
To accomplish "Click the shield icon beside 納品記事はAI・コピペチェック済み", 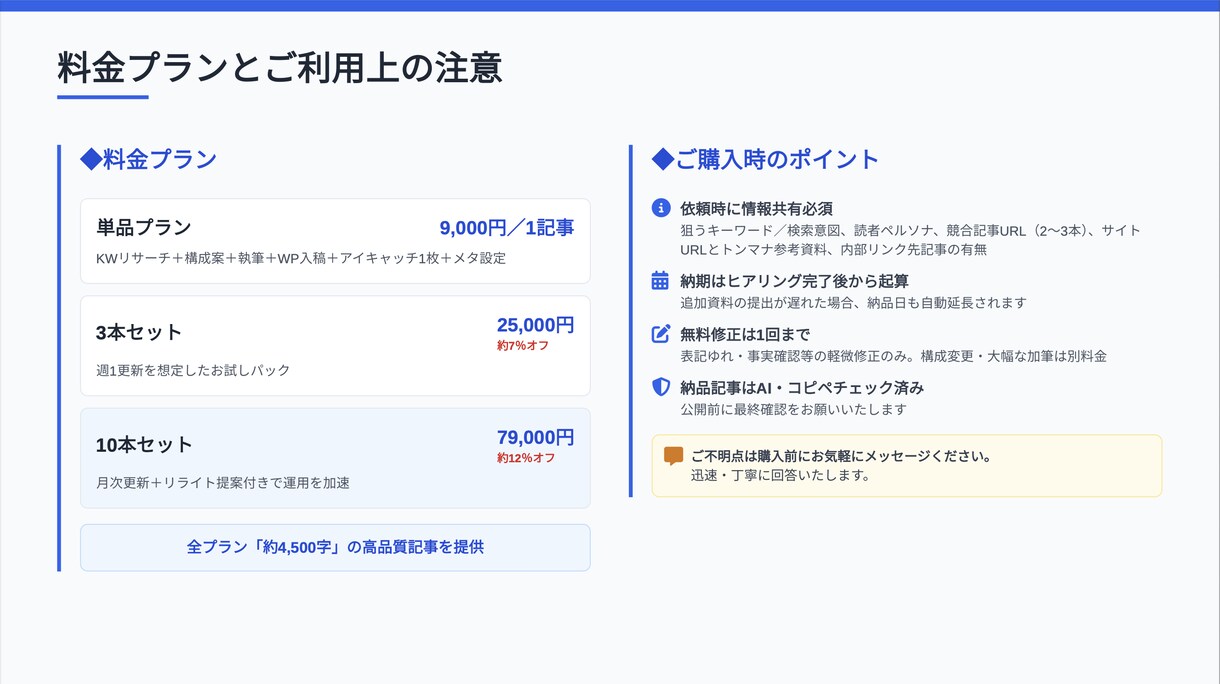I will coord(660,387).
